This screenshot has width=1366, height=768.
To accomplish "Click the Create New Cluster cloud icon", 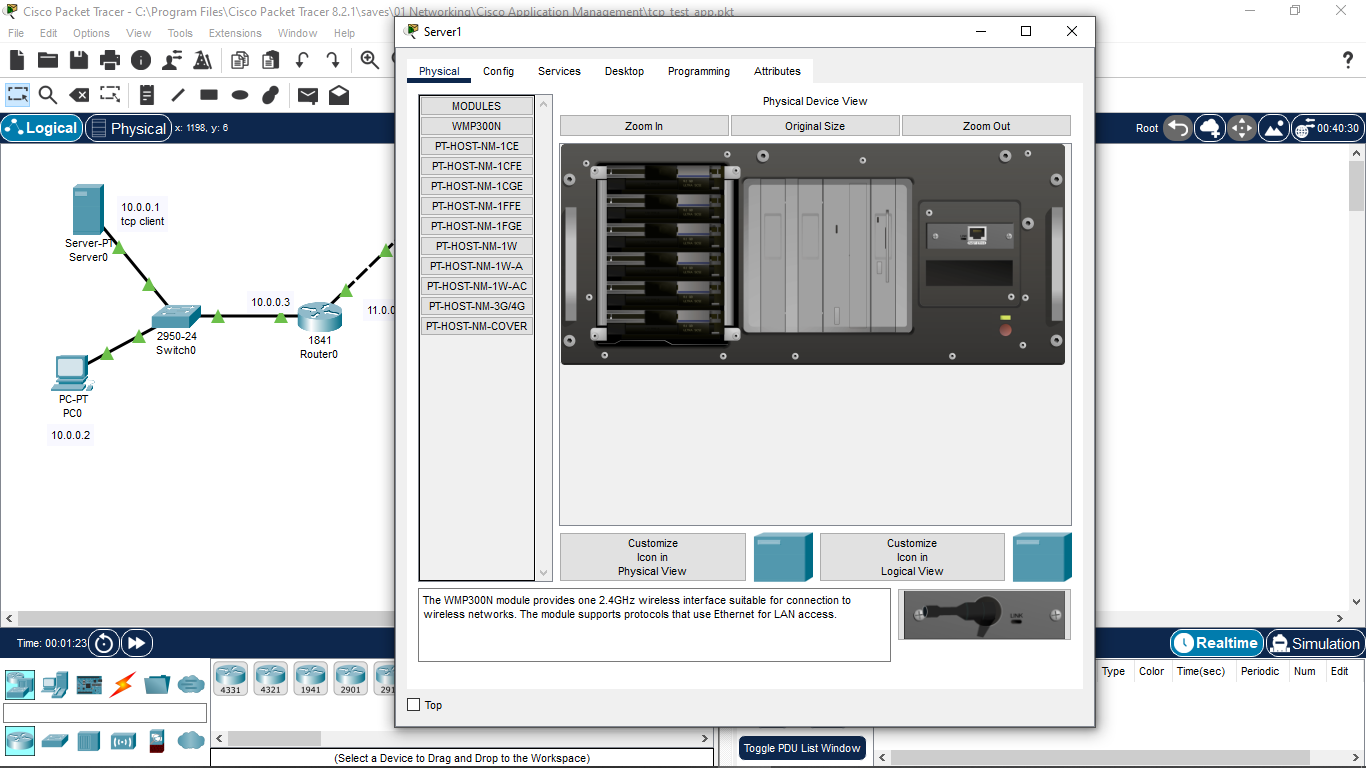I will (x=1210, y=128).
